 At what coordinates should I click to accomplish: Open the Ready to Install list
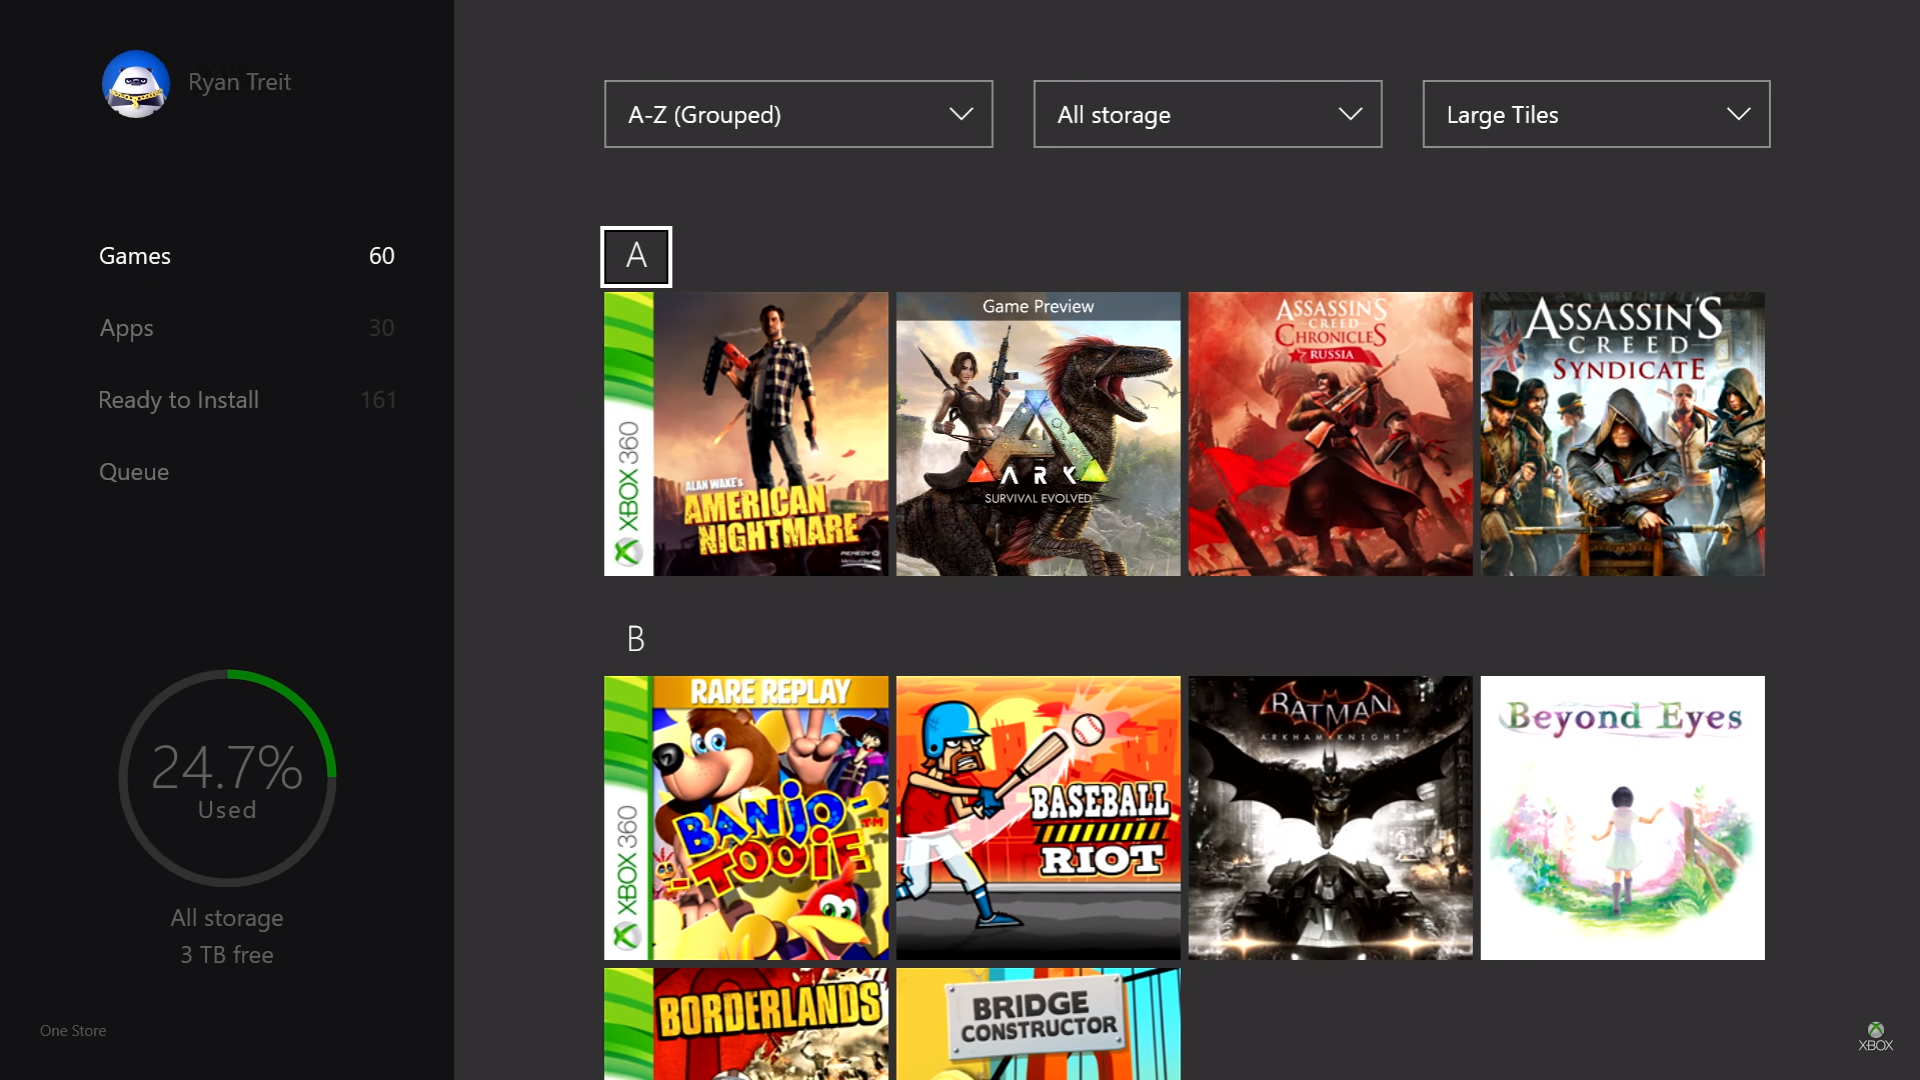[x=178, y=400]
